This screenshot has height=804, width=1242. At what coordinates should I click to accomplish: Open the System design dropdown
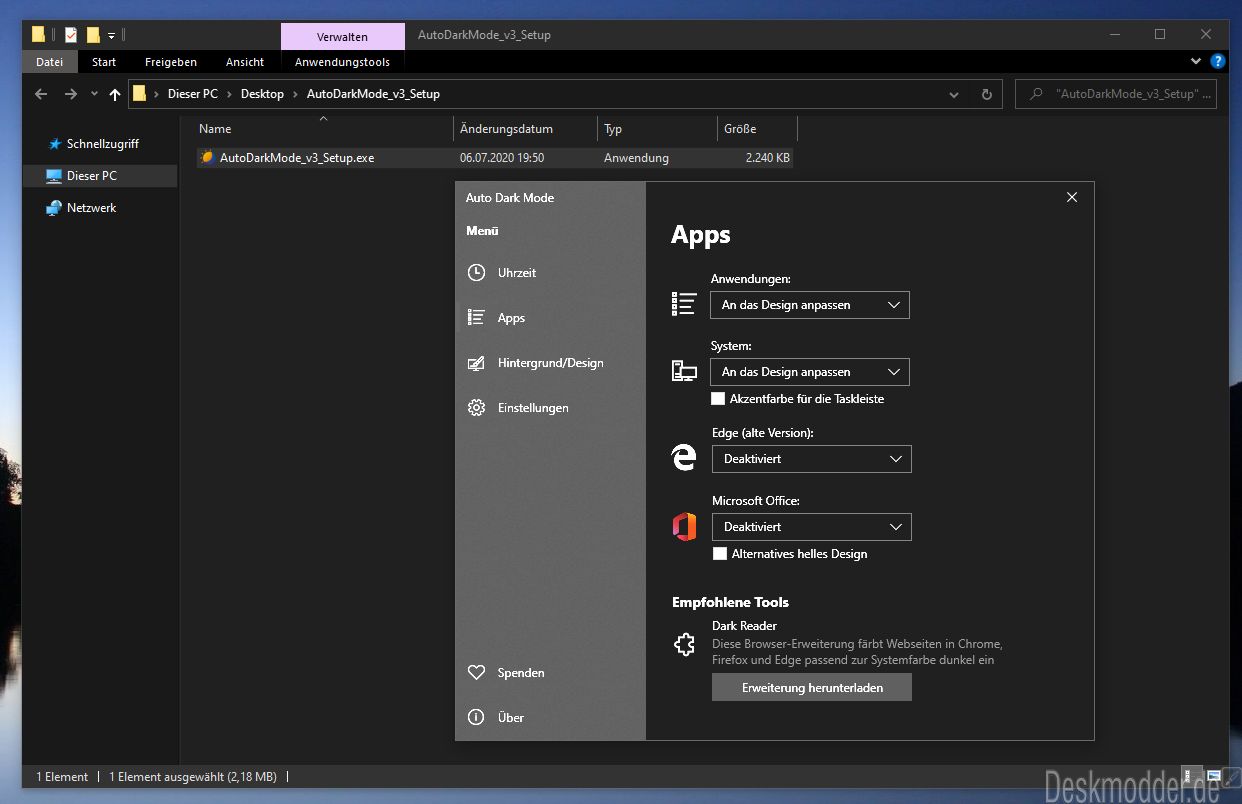tap(810, 372)
